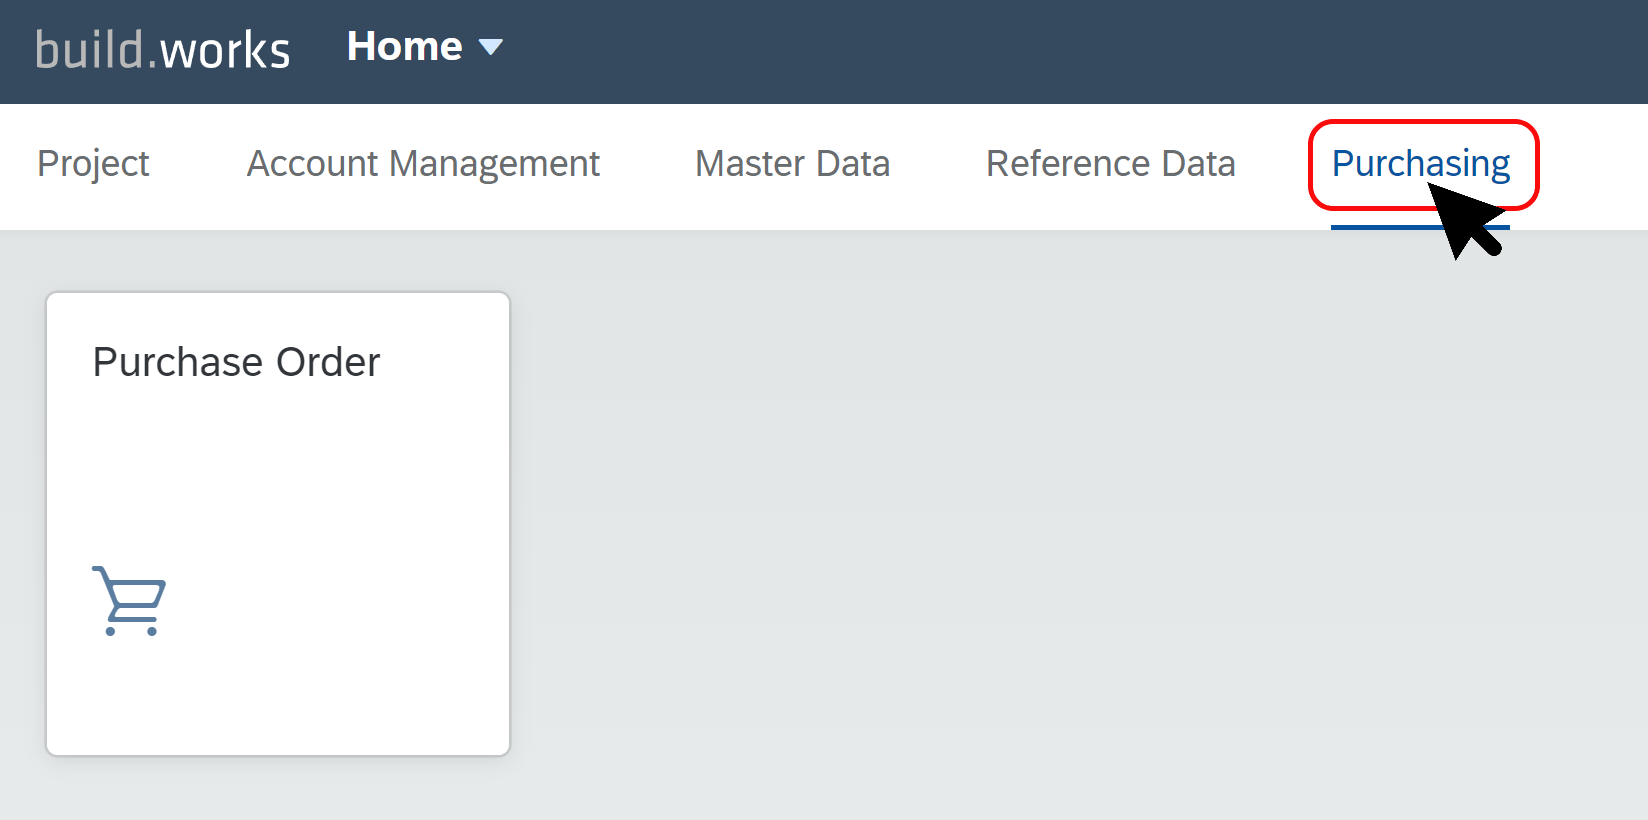Select the Purchasing tab
1648x820 pixels.
click(1421, 164)
